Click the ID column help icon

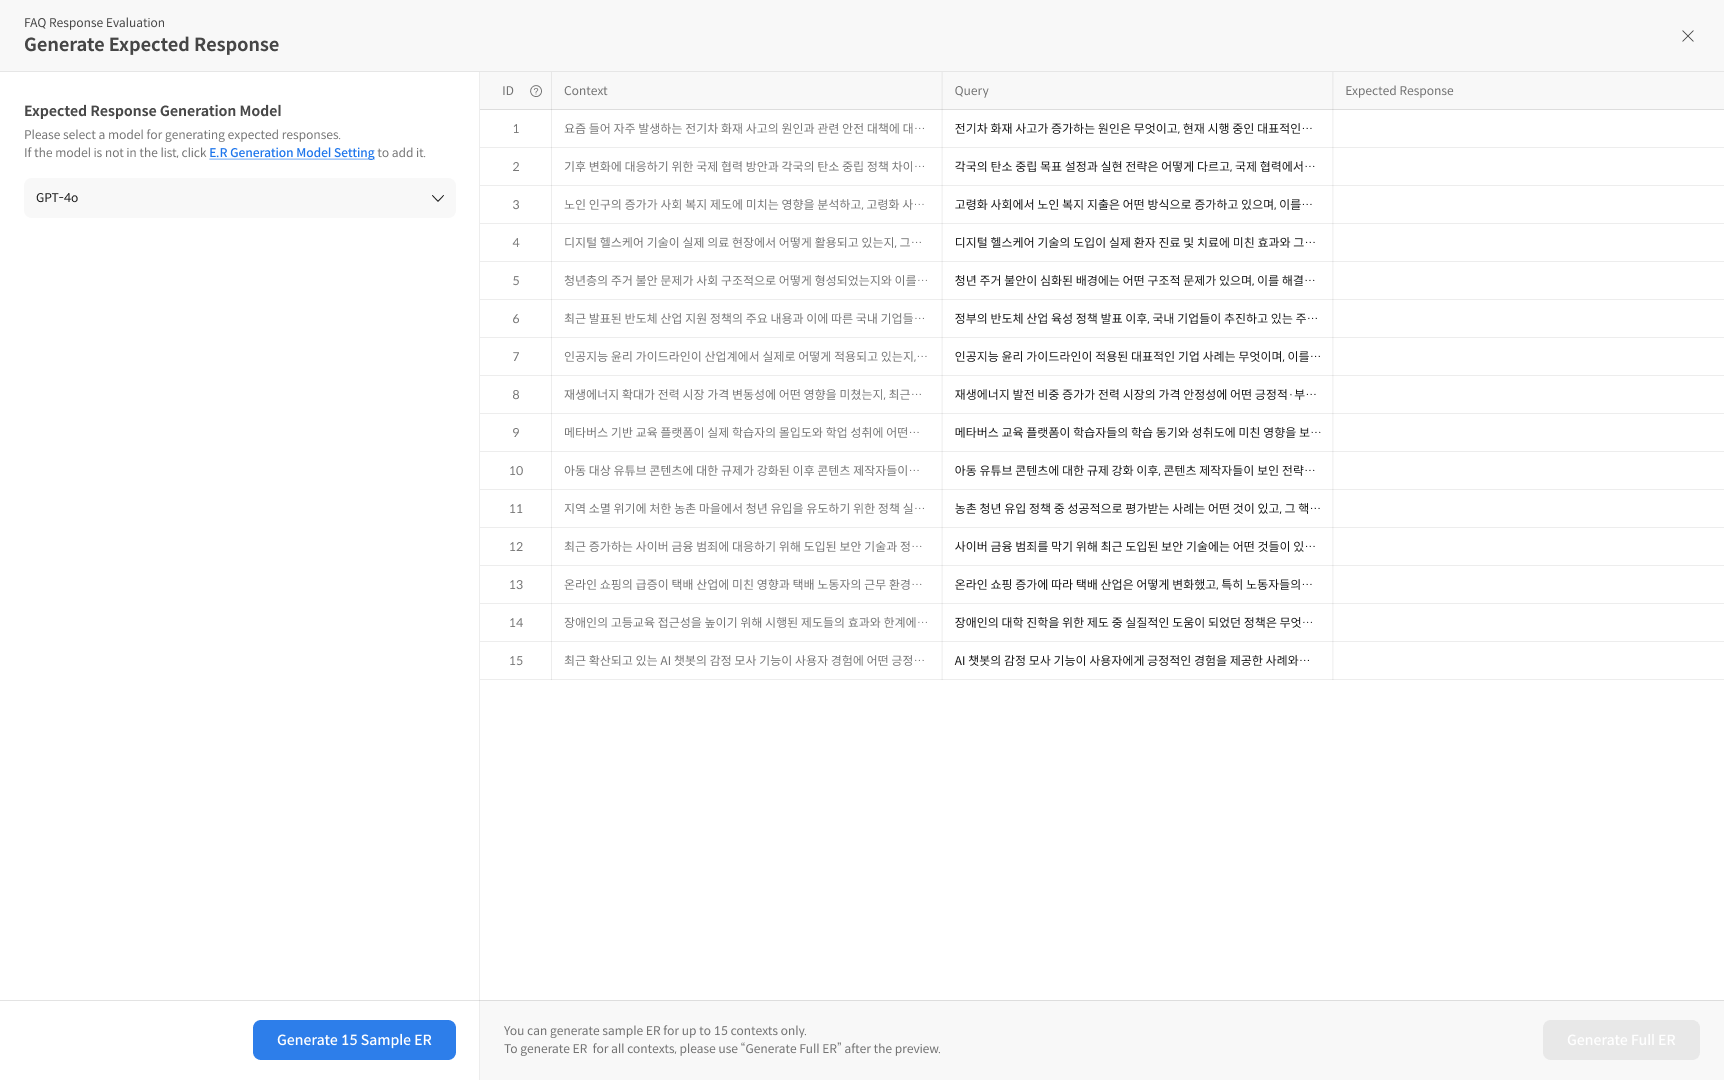(x=536, y=91)
